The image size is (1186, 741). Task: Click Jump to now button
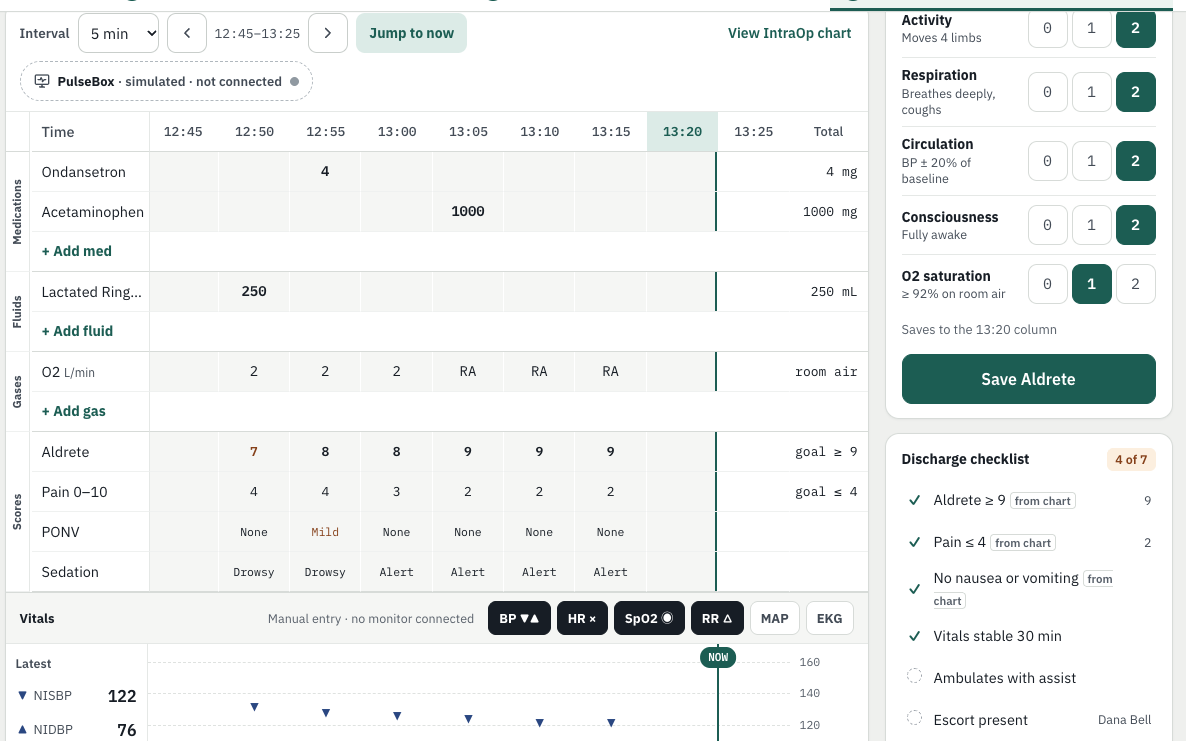pyautogui.click(x=411, y=33)
